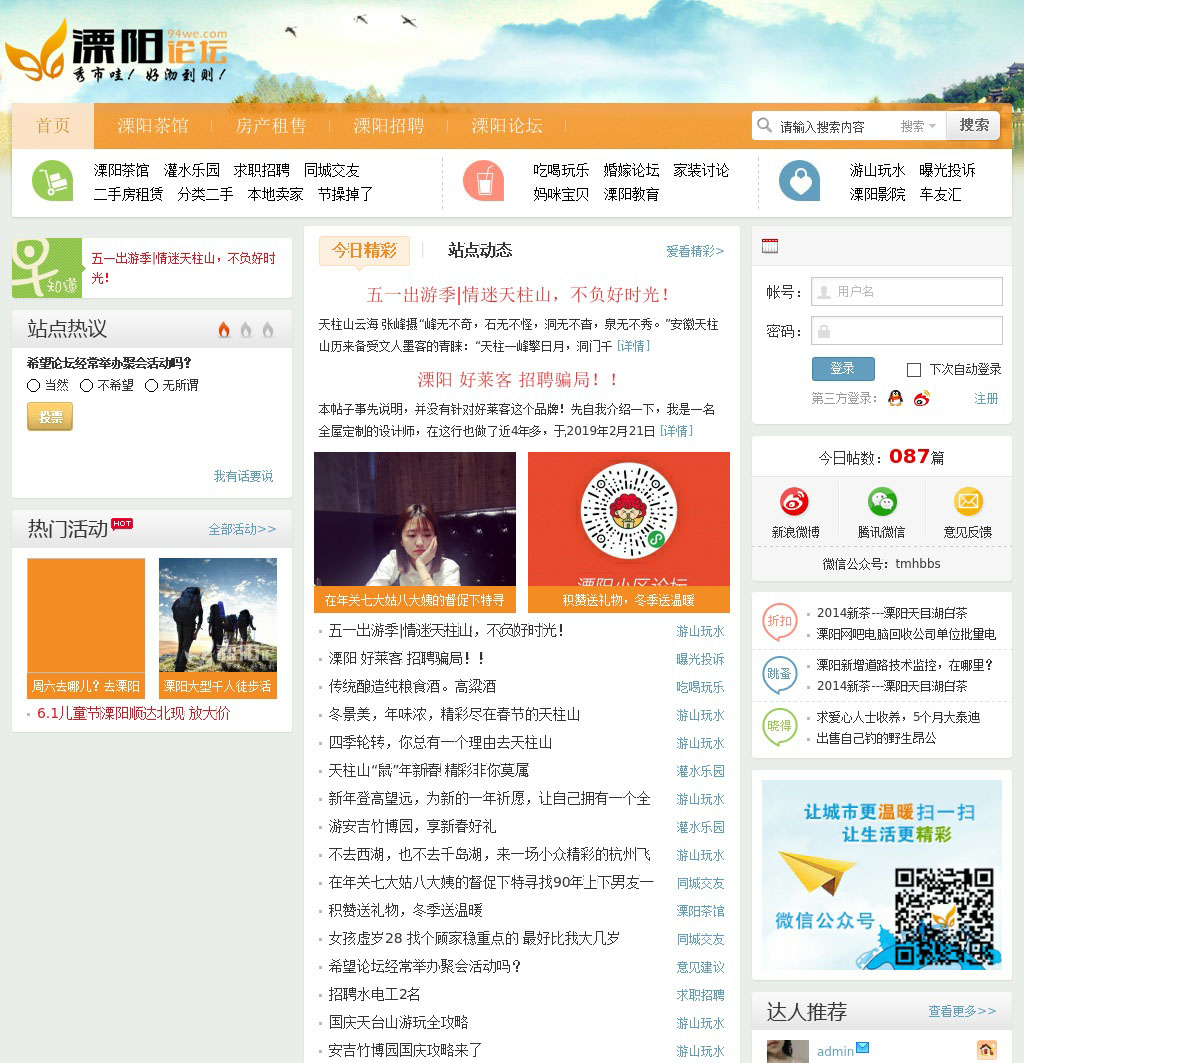Open the 周六去哪儿?去溧阳 activity thumbnail
Screen dimensions: 1200x1063
(86, 628)
